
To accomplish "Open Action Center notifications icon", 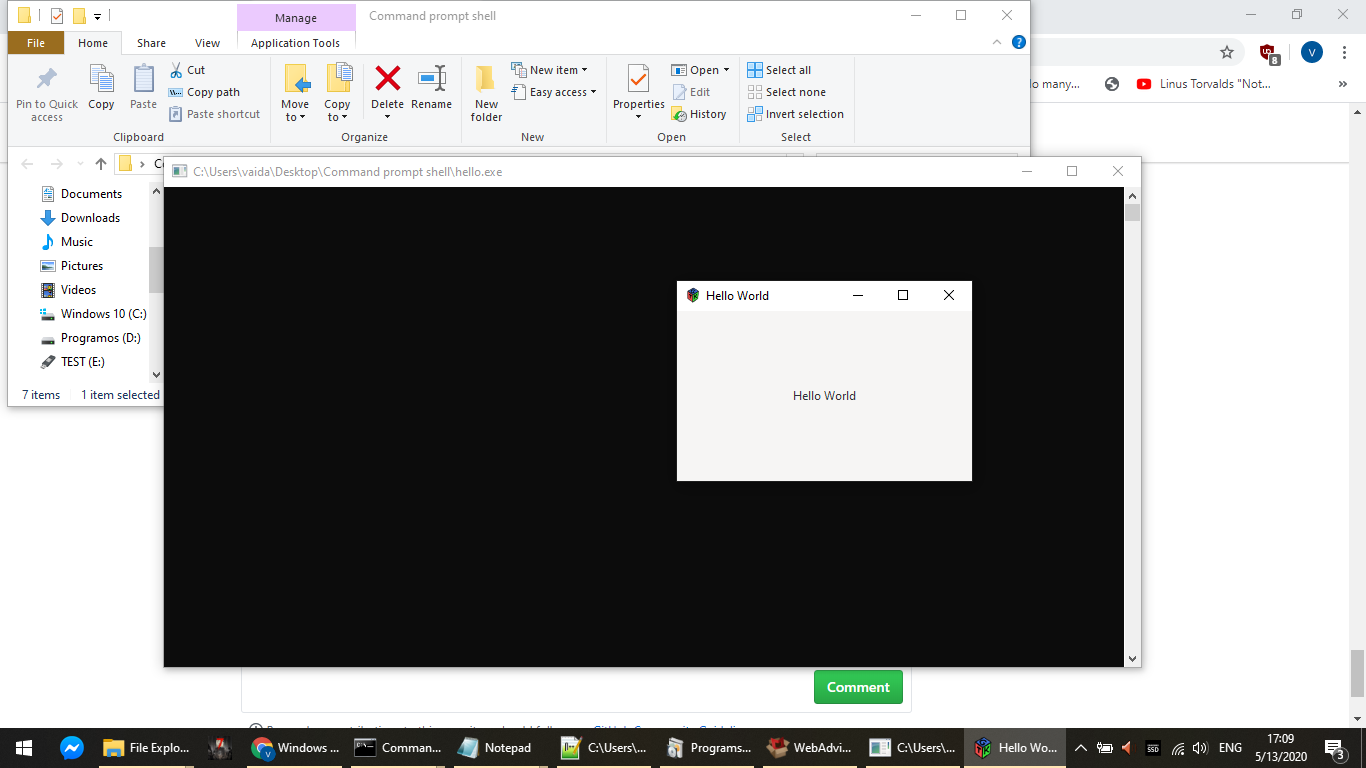I will pos(1334,747).
